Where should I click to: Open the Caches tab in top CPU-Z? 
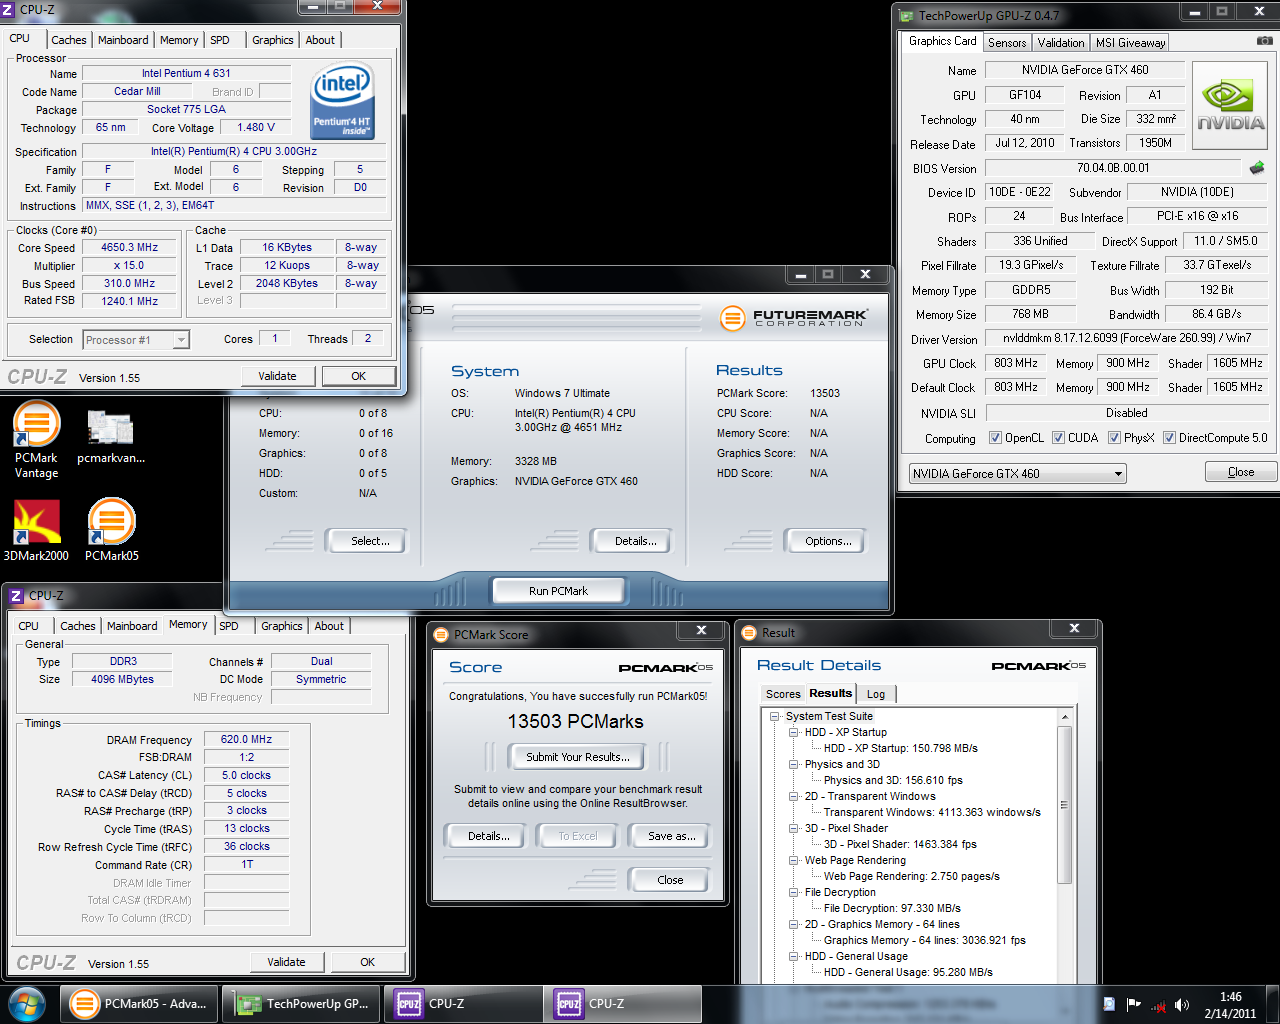(x=69, y=40)
